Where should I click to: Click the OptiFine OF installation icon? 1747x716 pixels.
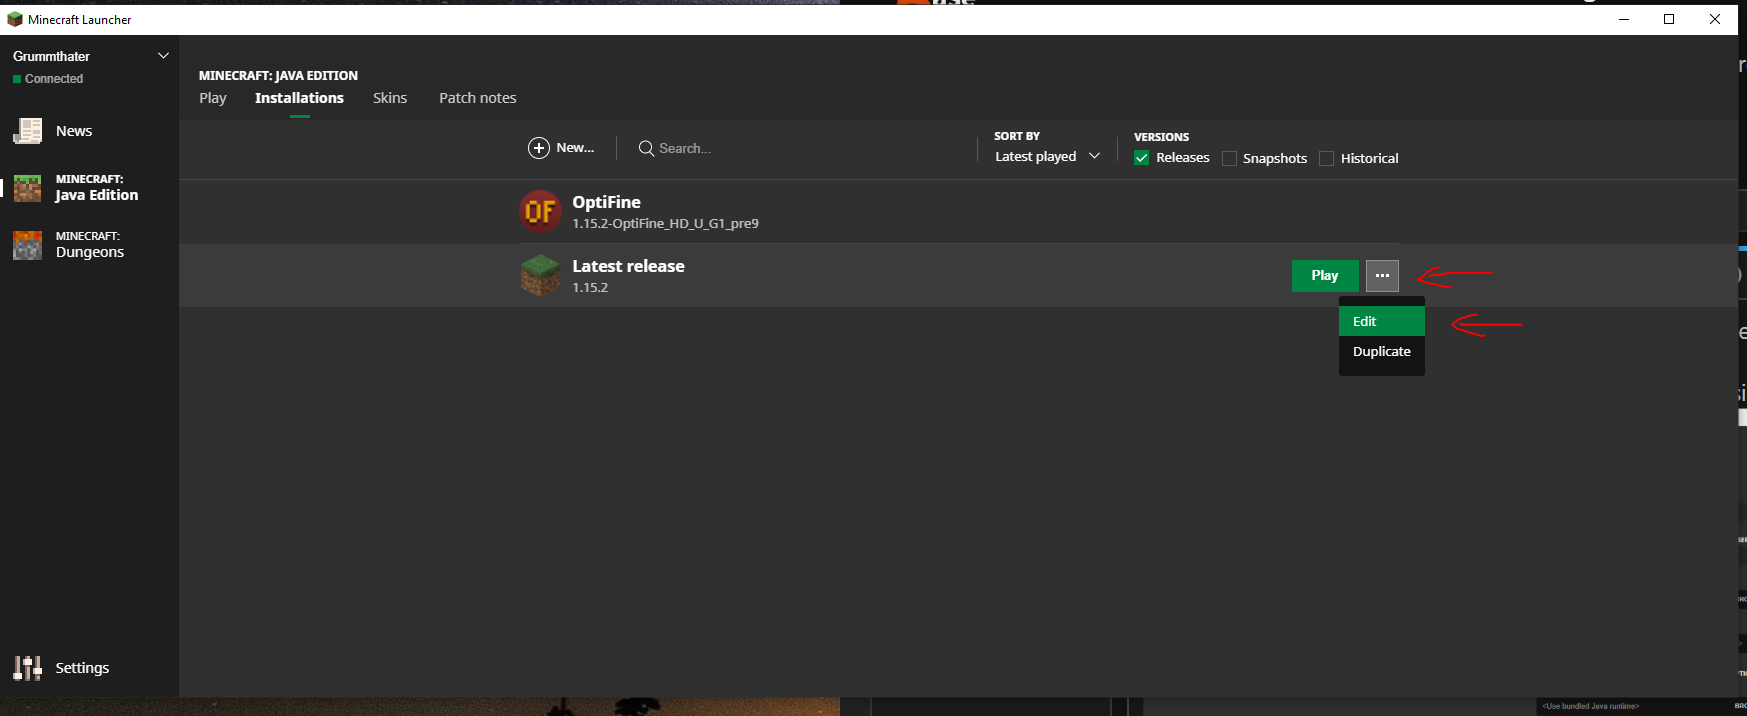pyautogui.click(x=540, y=211)
